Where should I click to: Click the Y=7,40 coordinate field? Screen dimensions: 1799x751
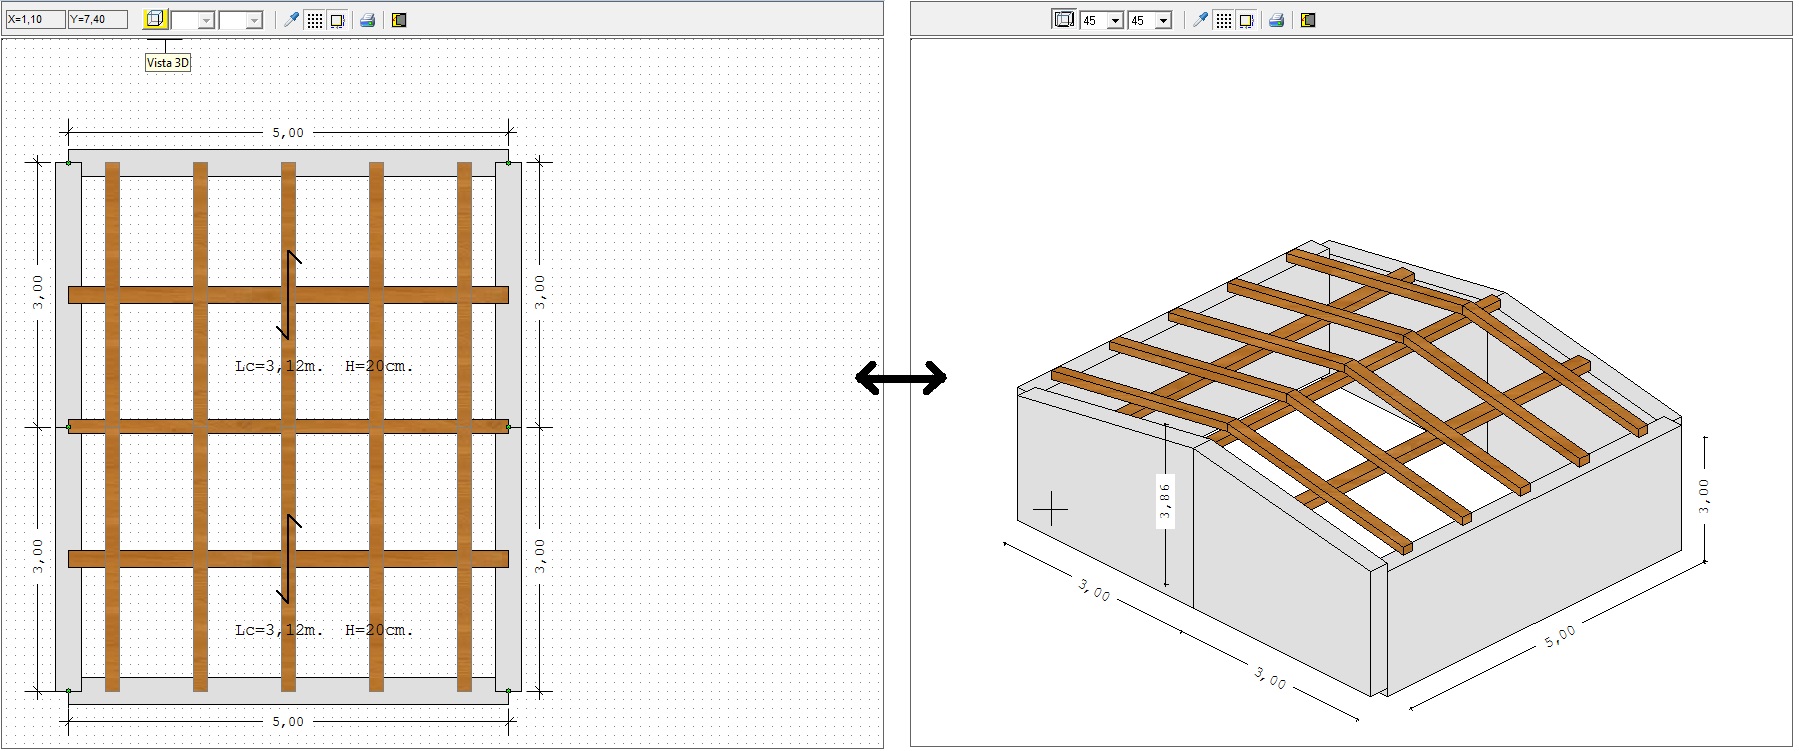98,19
